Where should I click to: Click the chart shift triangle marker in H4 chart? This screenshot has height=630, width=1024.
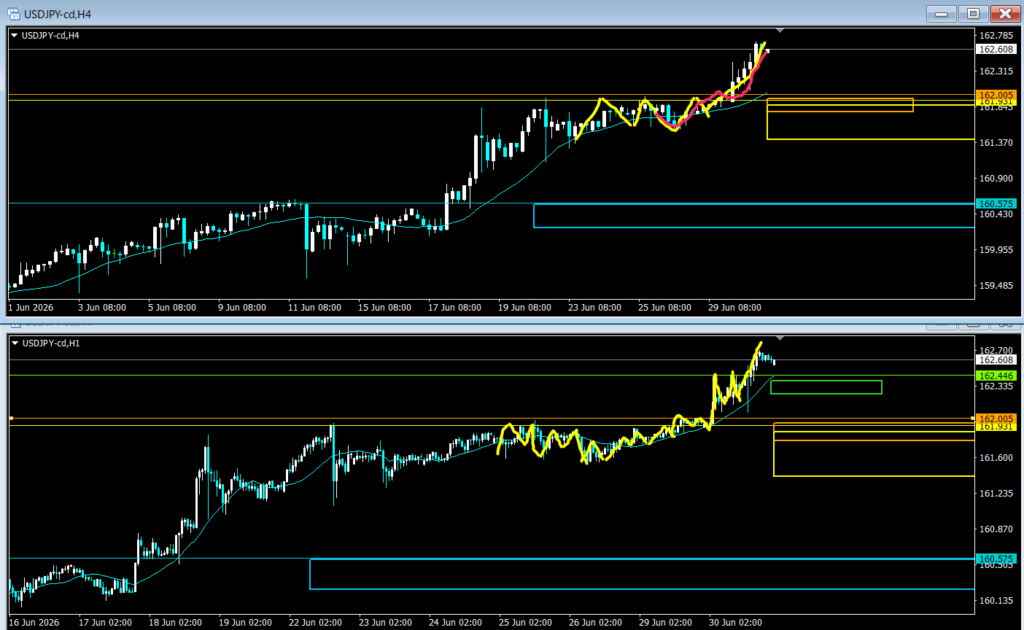pyautogui.click(x=780, y=30)
